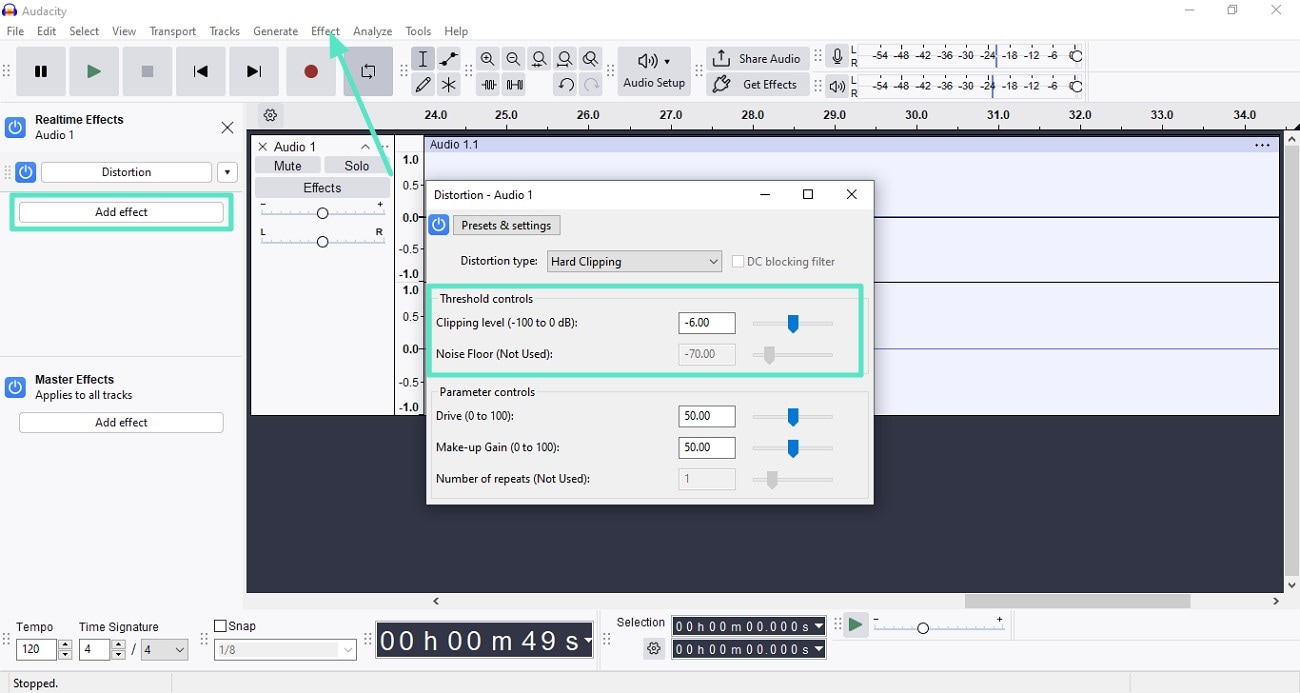This screenshot has width=1300, height=693.
Task: Mute the Audio 1 track
Action: coord(288,166)
